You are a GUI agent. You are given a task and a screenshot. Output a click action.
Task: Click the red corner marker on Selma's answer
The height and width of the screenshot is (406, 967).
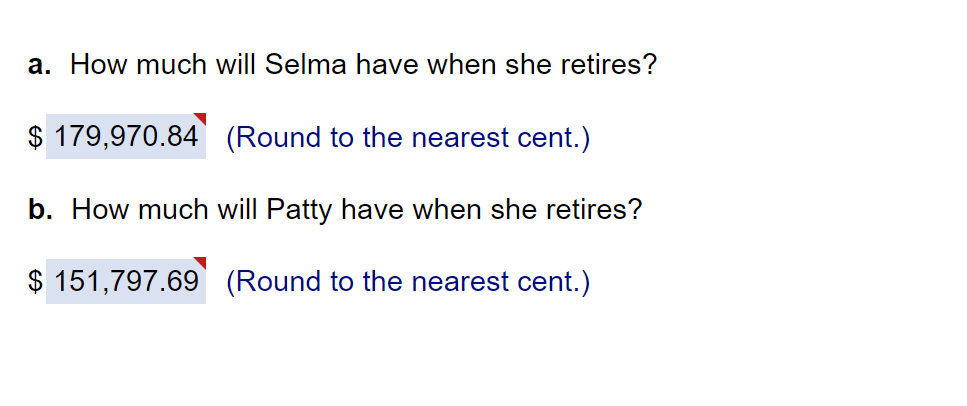click(x=201, y=118)
